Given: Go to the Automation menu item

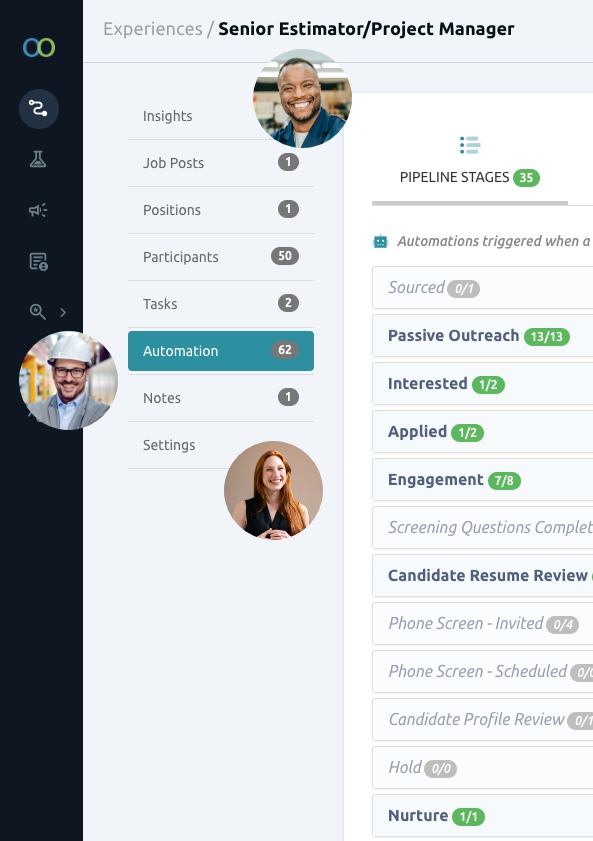Looking at the screenshot, I should 221,351.
